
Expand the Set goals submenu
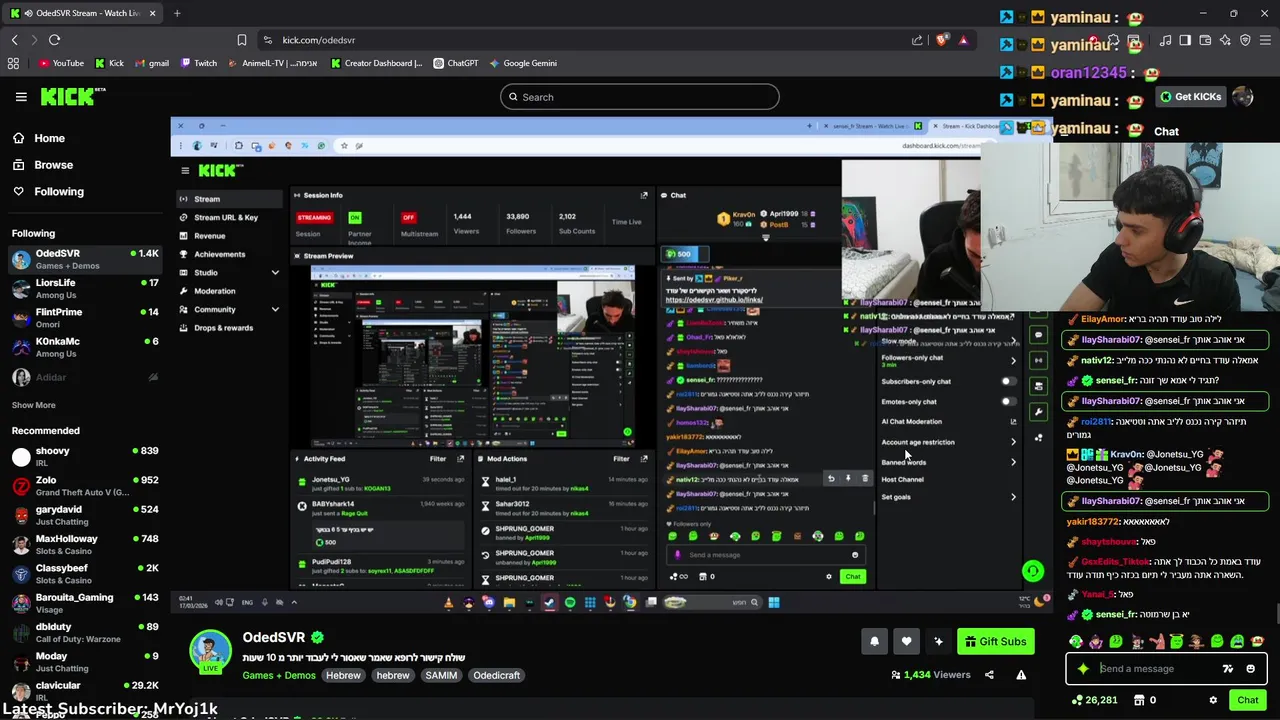tap(1013, 497)
